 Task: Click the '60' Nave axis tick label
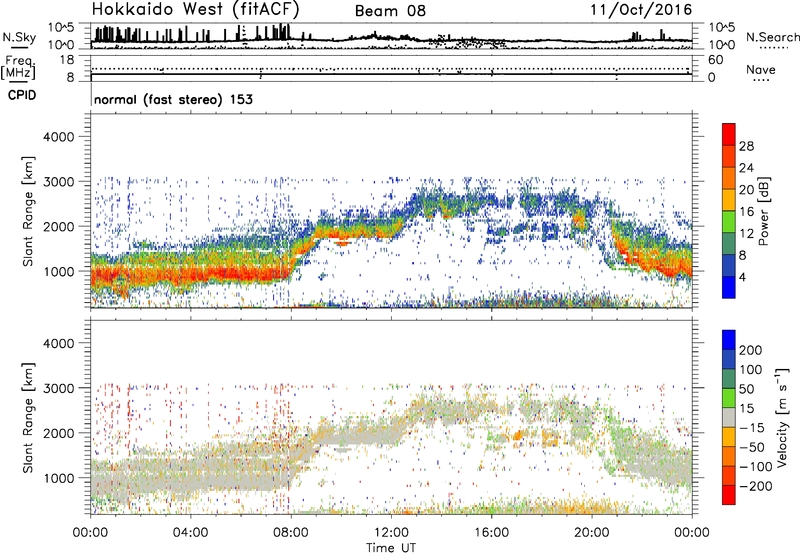(716, 60)
